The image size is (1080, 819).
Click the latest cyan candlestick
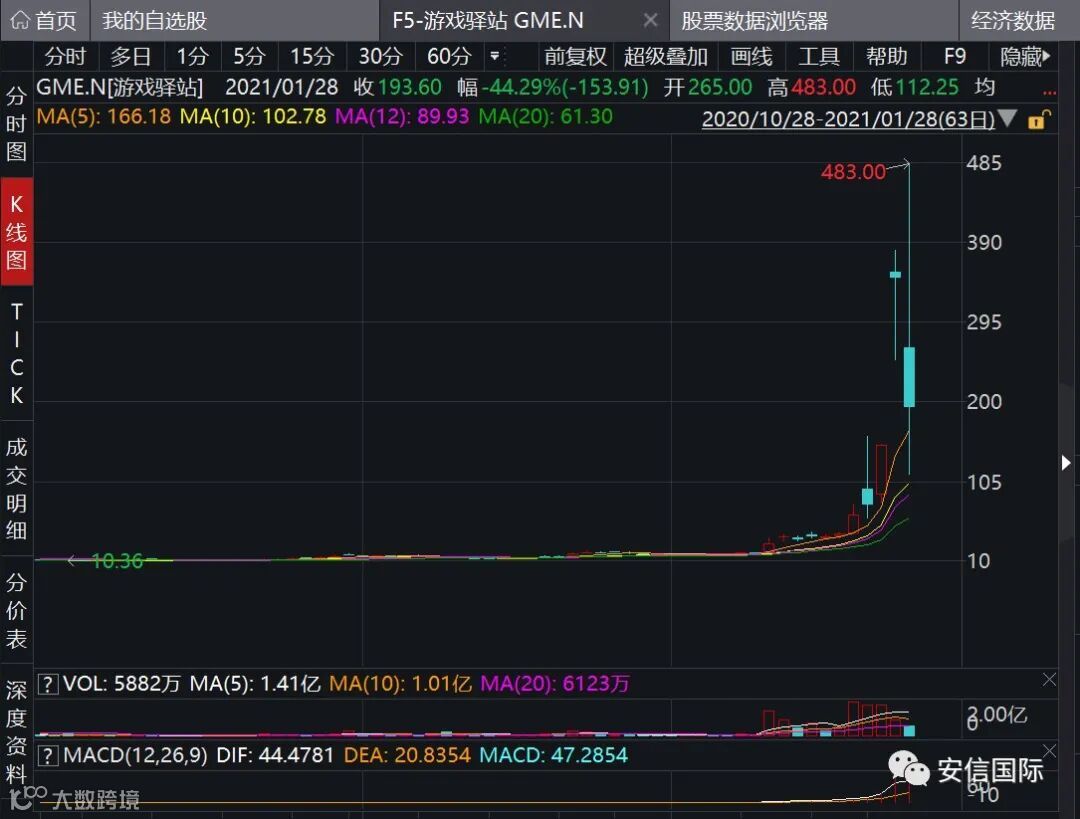909,376
